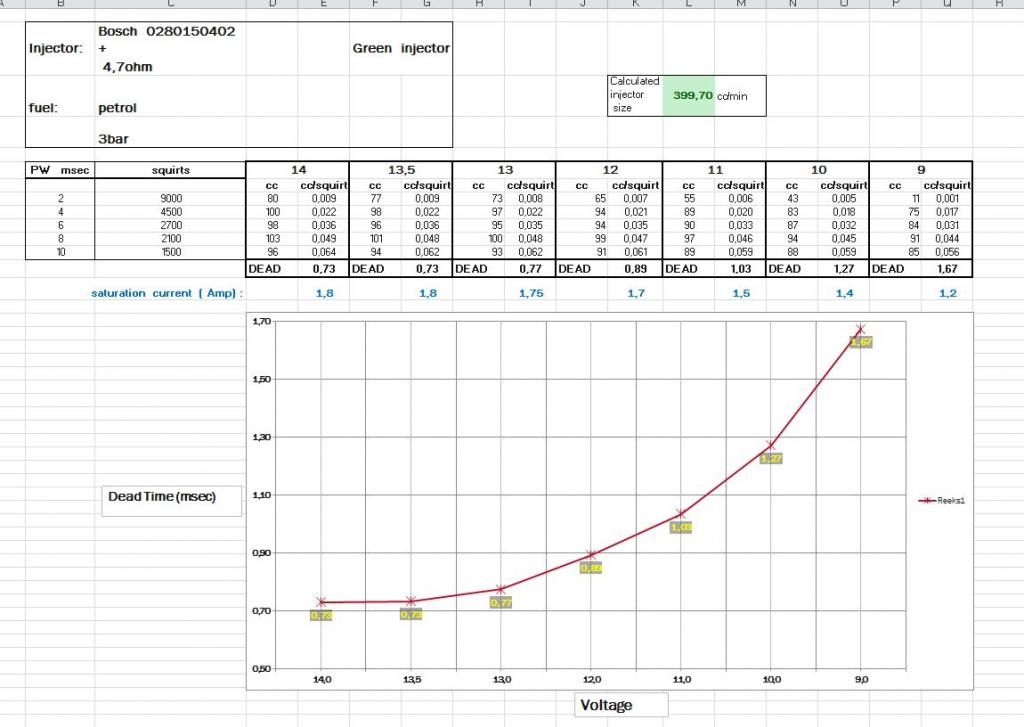
Task: Select the Green injector cell
Action: pyautogui.click(x=401, y=48)
